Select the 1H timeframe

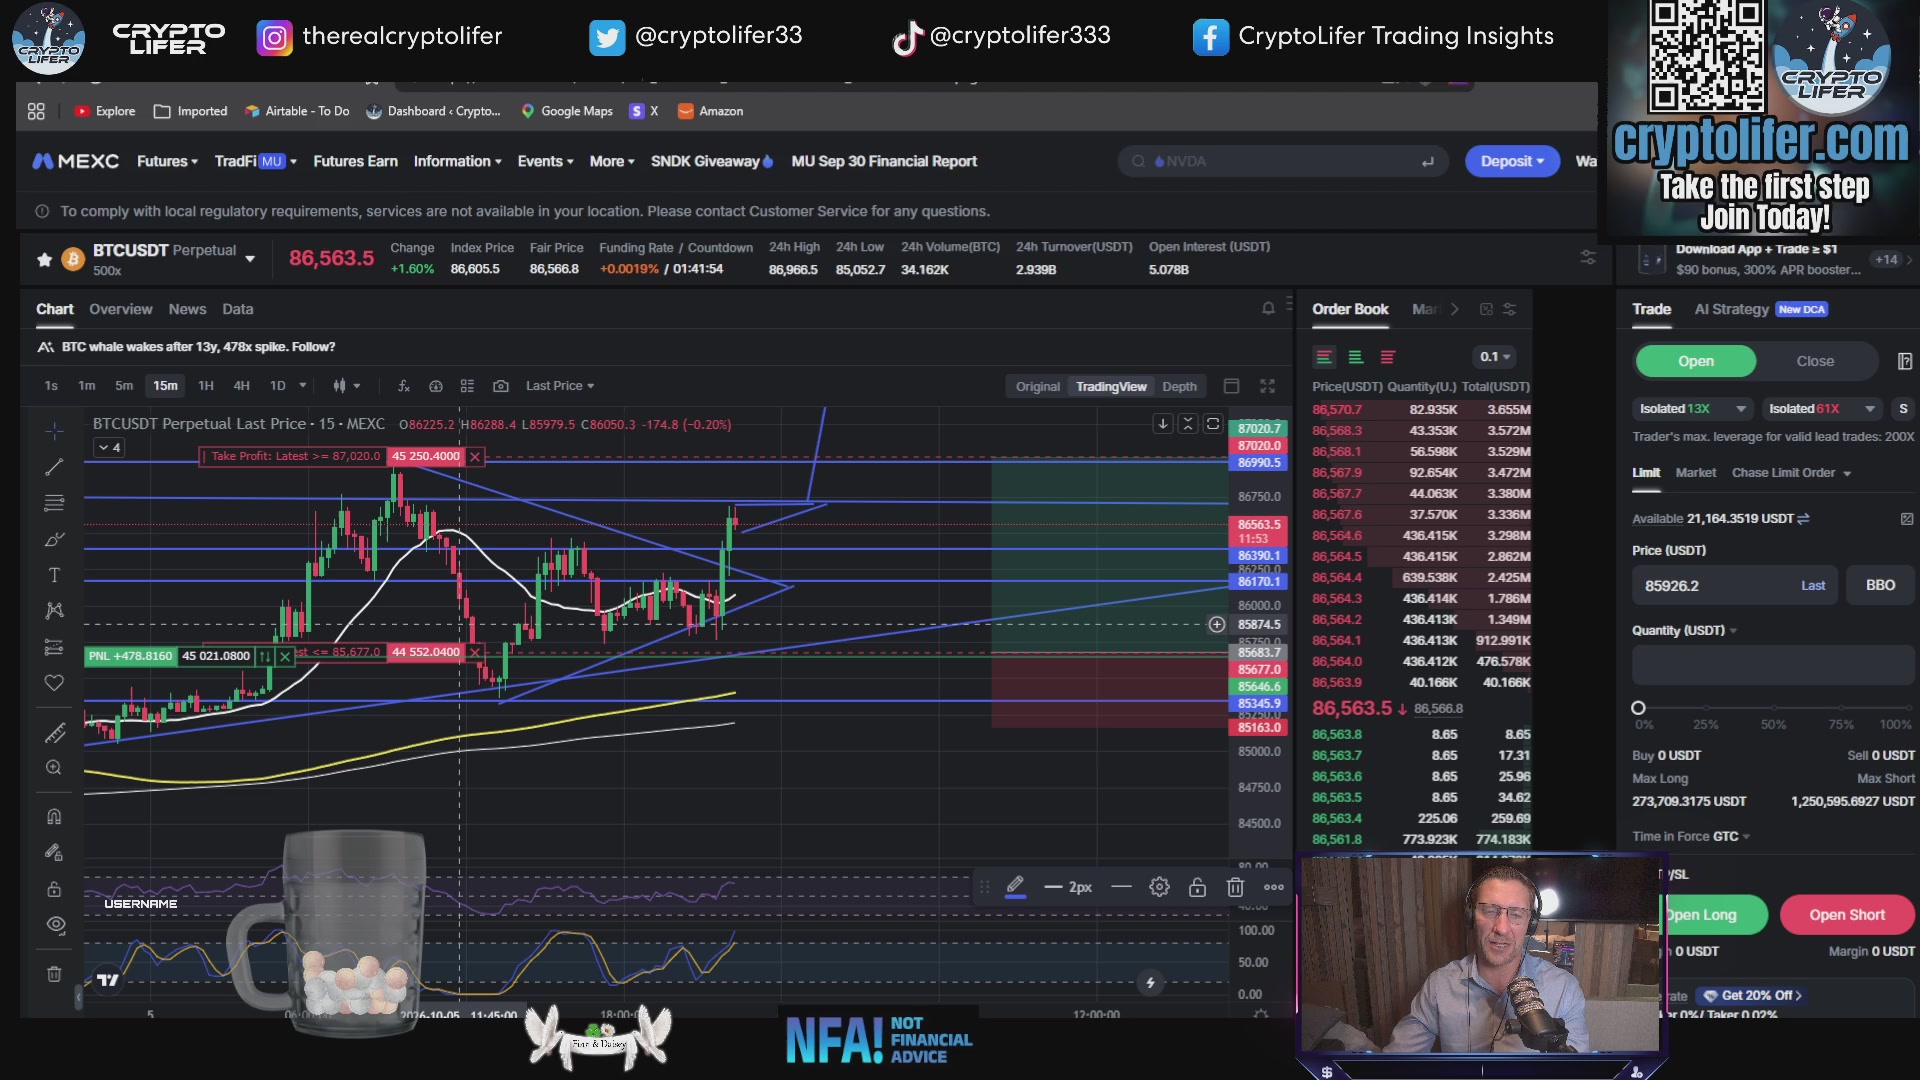(x=206, y=386)
